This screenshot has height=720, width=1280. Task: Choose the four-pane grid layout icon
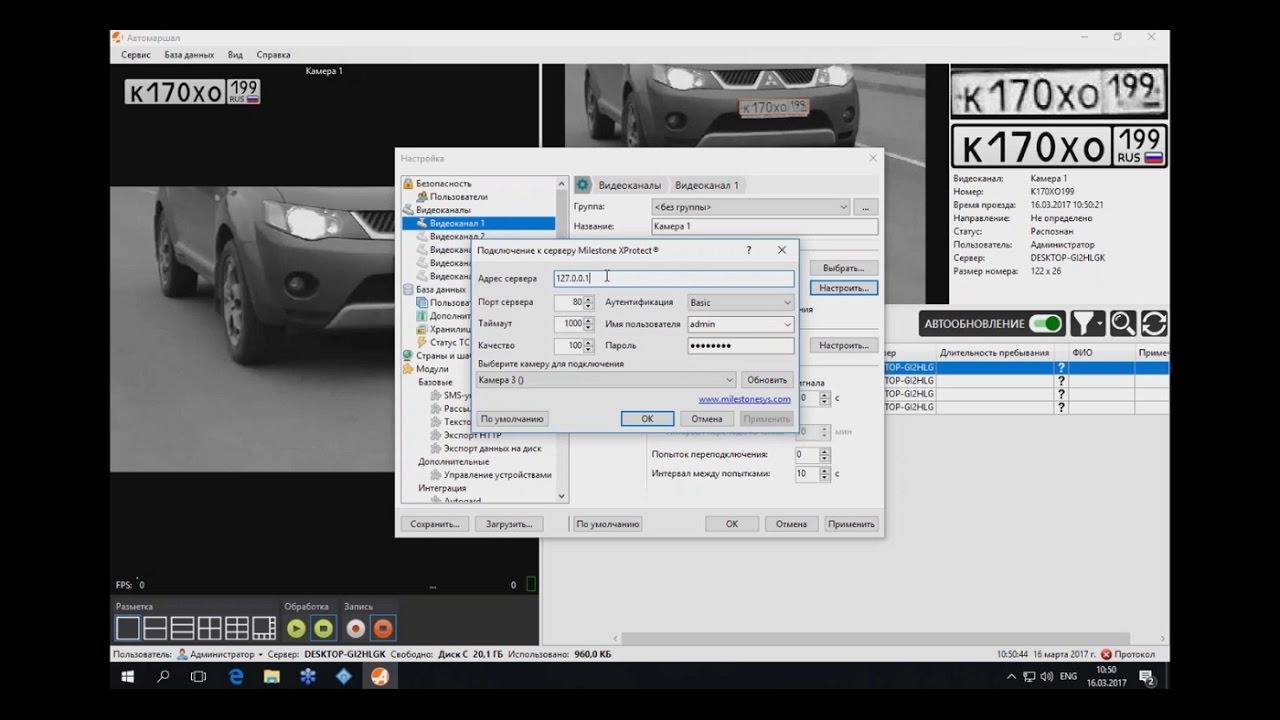point(209,629)
